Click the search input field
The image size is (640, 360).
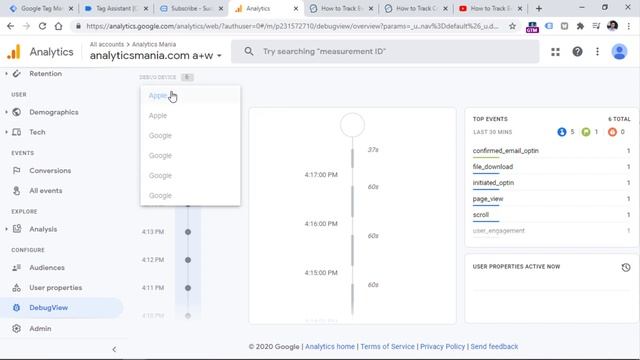[x=385, y=51]
